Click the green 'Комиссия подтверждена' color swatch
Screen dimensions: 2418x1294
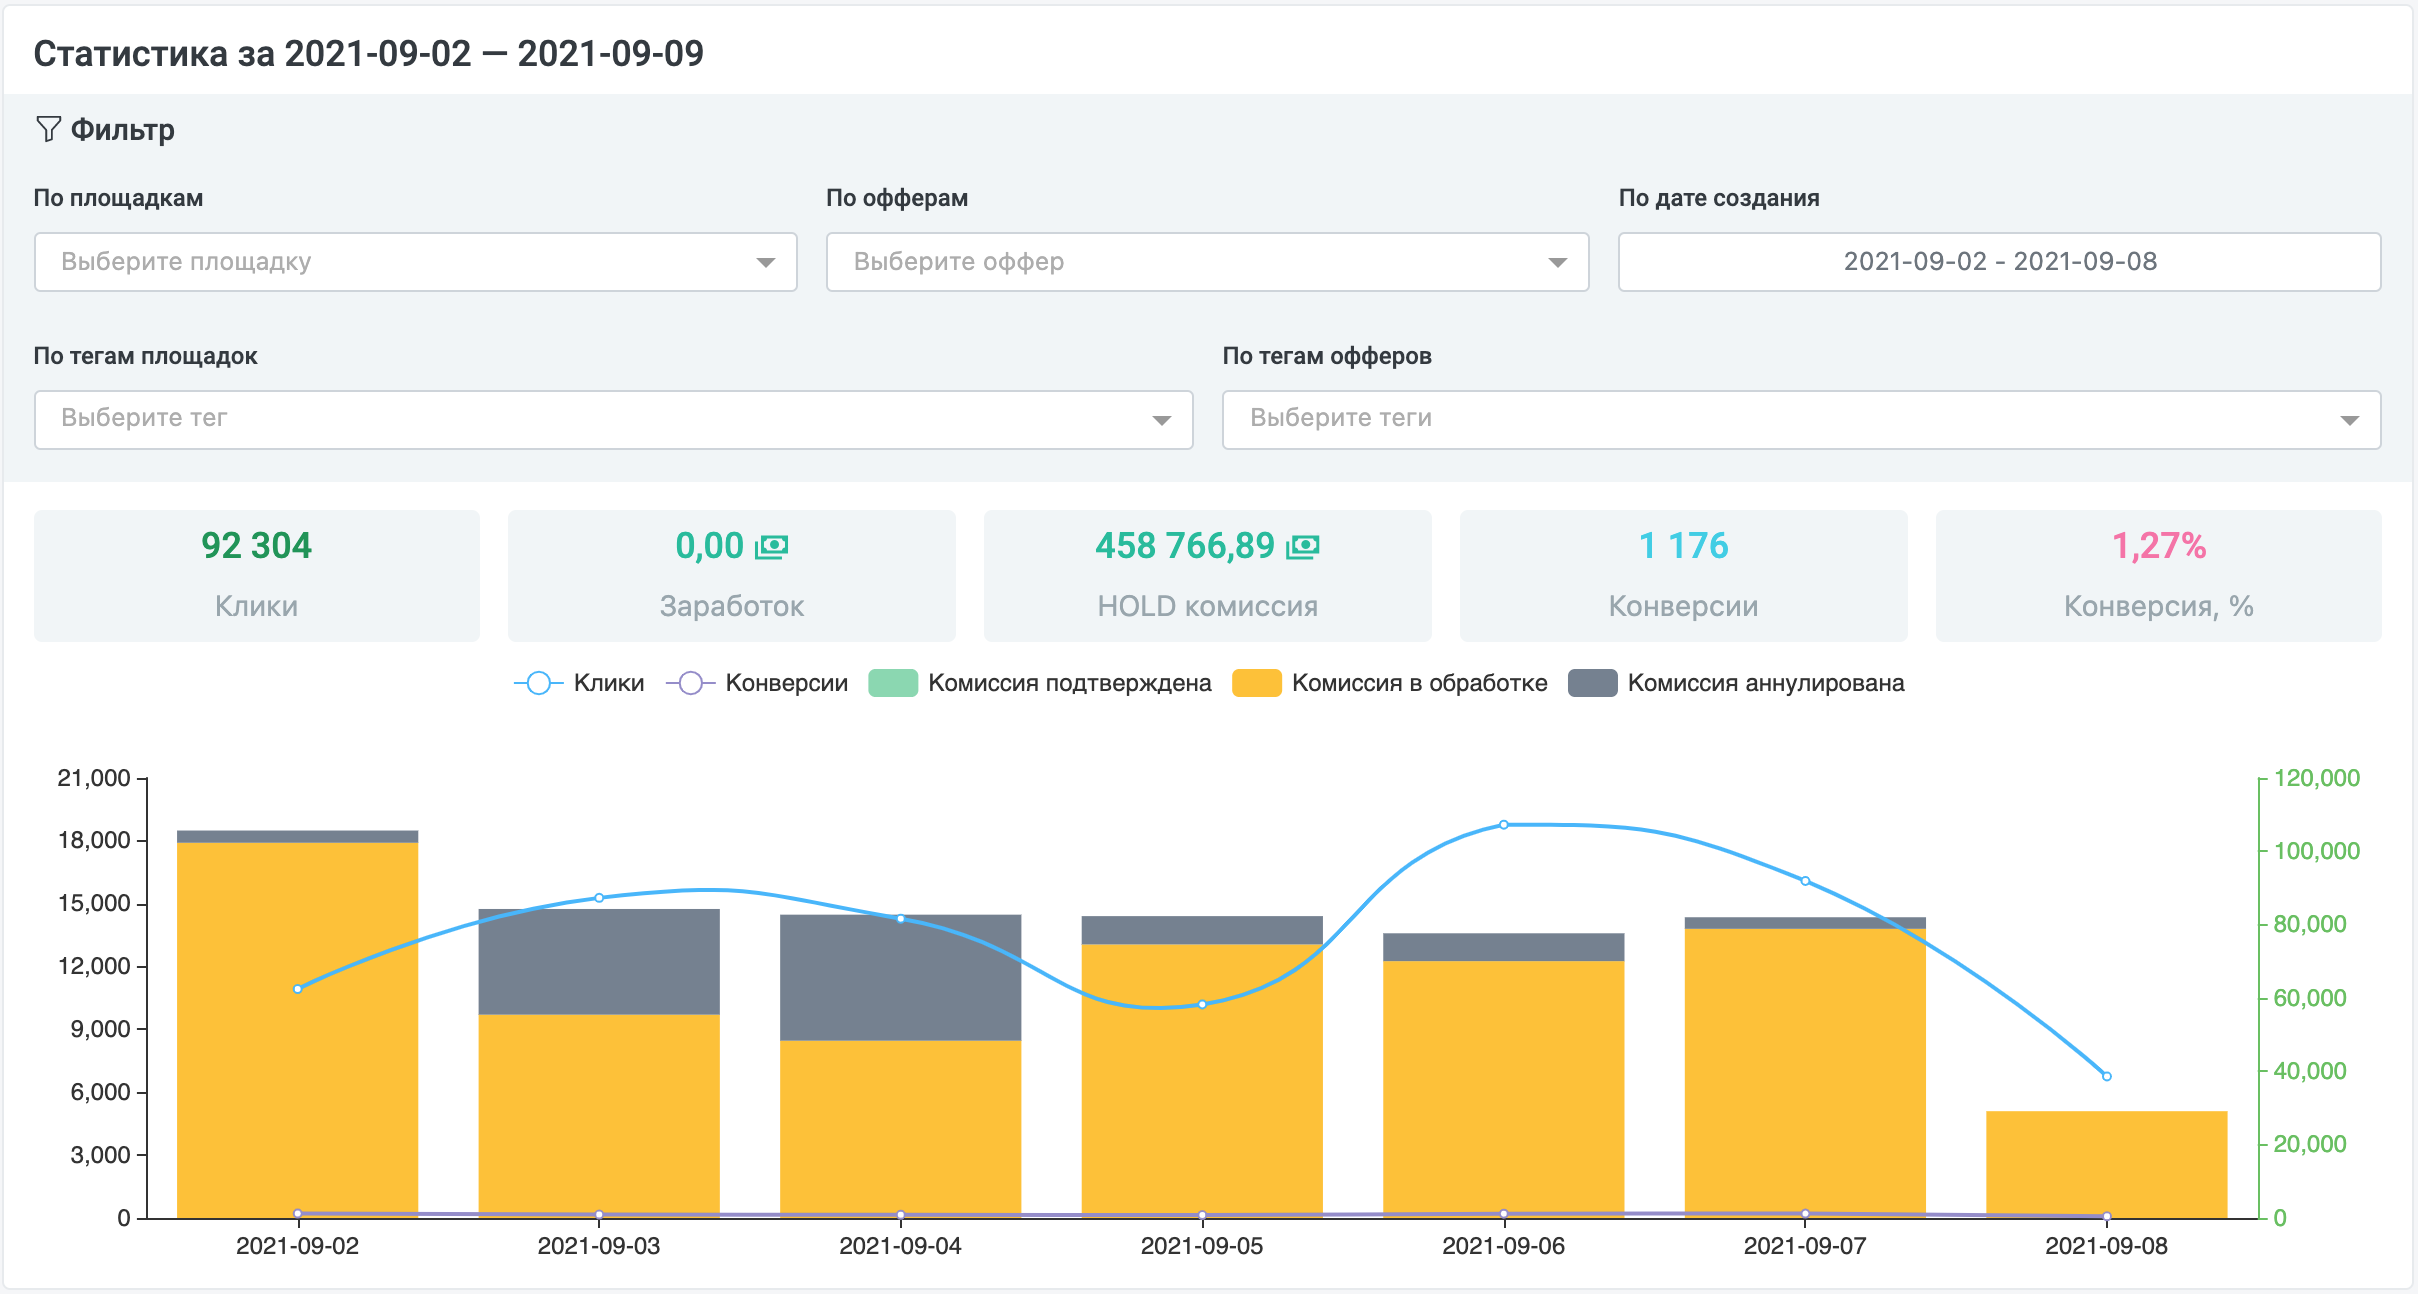pos(893,683)
